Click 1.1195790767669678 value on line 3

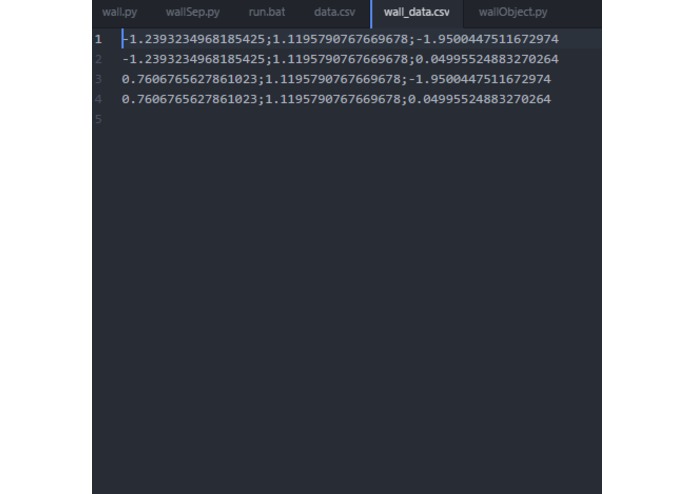[x=333, y=79]
